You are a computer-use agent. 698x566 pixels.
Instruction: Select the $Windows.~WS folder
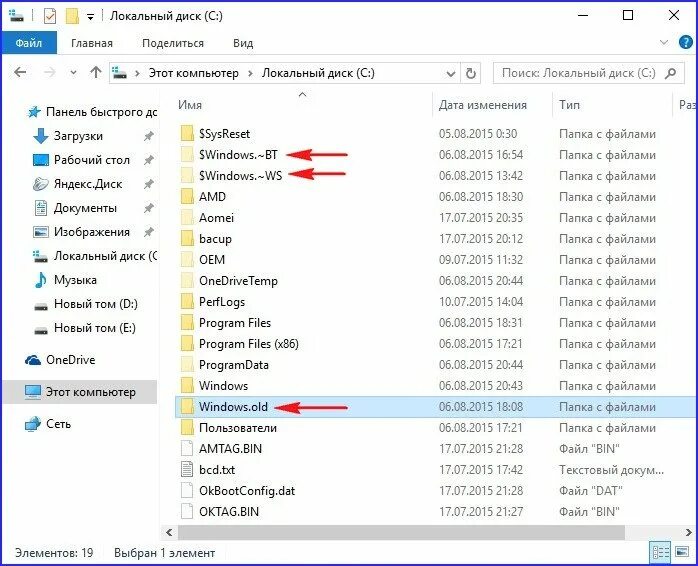tap(240, 175)
